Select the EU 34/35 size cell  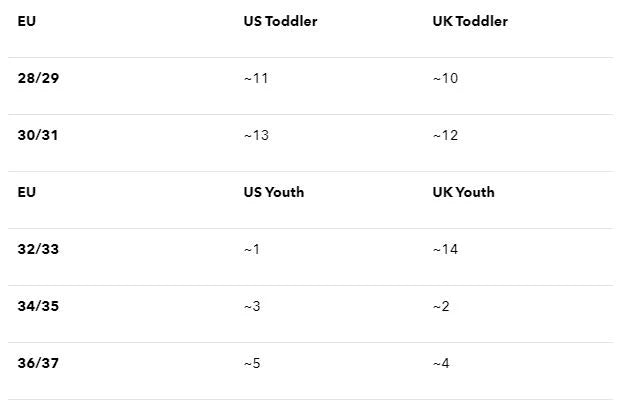(38, 306)
